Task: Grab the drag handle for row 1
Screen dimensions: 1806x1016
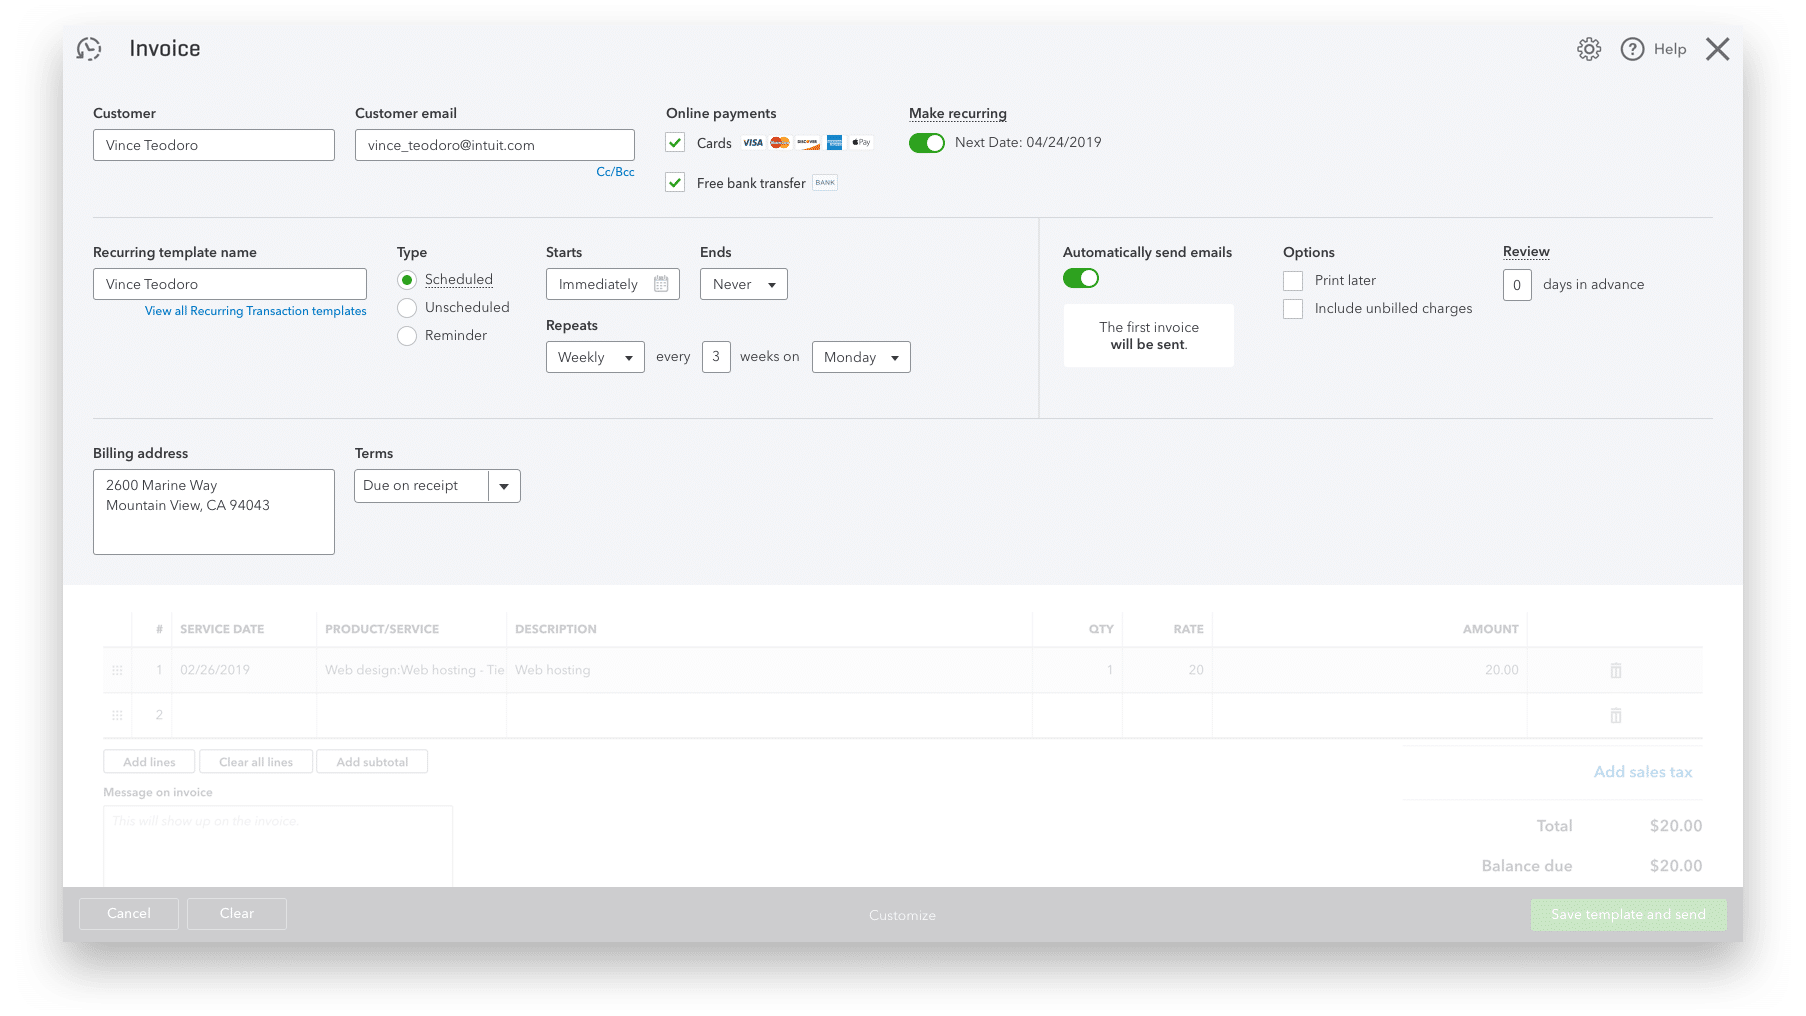Action: pyautogui.click(x=117, y=670)
